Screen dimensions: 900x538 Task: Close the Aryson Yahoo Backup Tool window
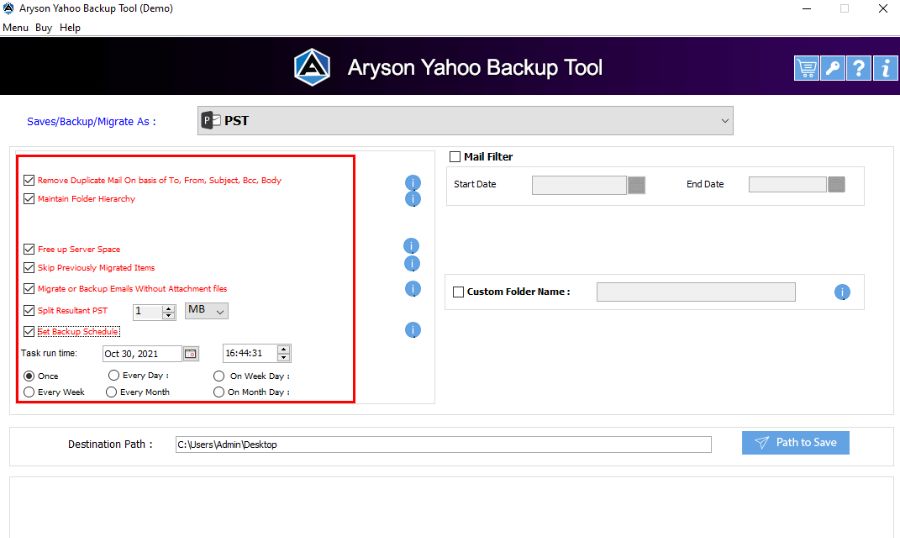(883, 9)
